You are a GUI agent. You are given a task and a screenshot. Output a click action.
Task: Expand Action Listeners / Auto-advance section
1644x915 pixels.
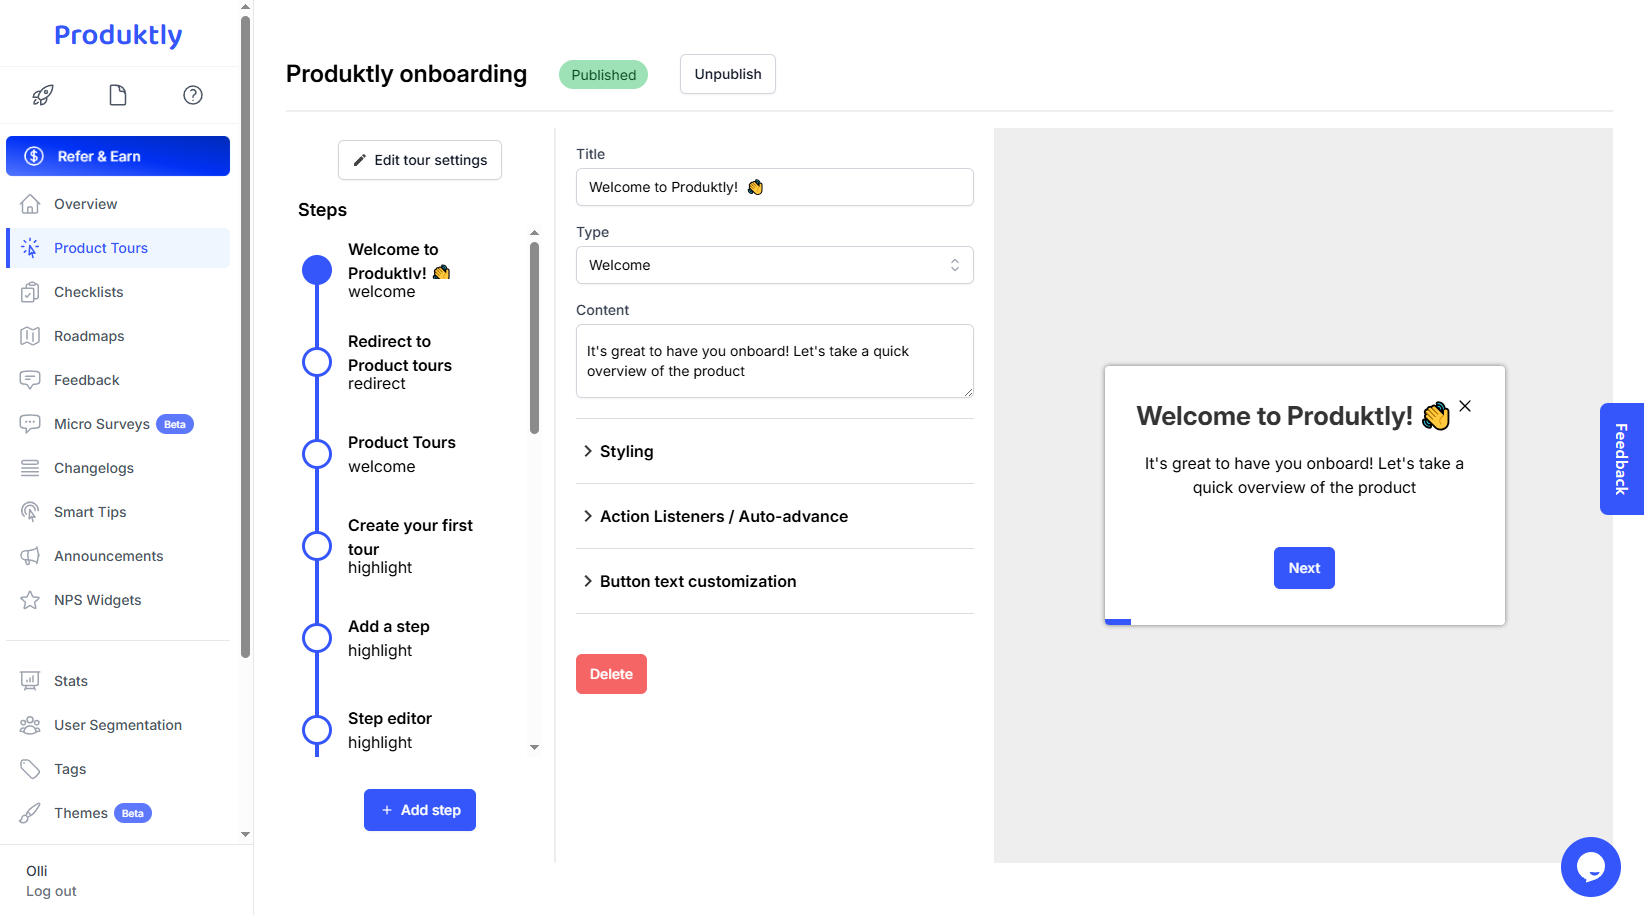(723, 516)
